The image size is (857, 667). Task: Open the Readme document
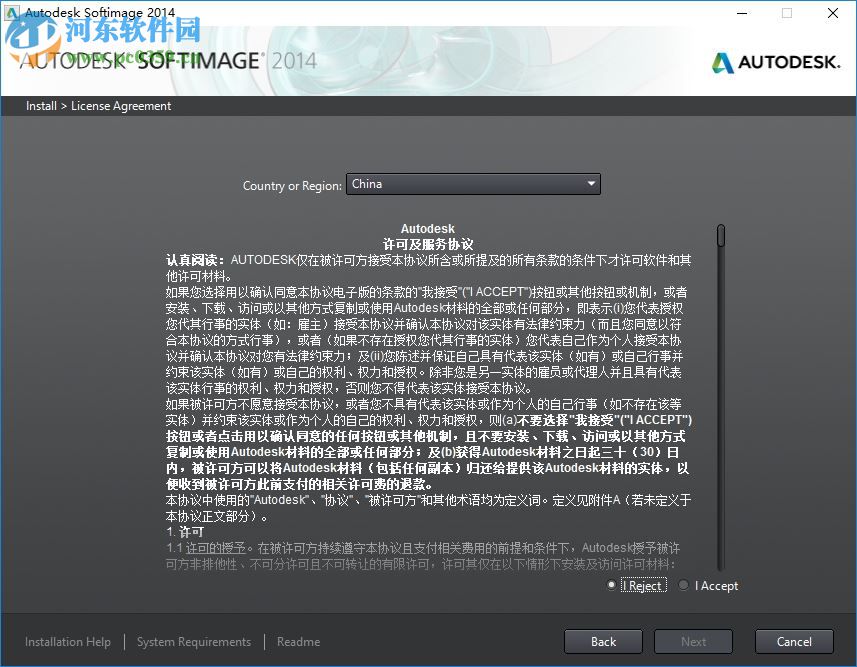pos(298,642)
